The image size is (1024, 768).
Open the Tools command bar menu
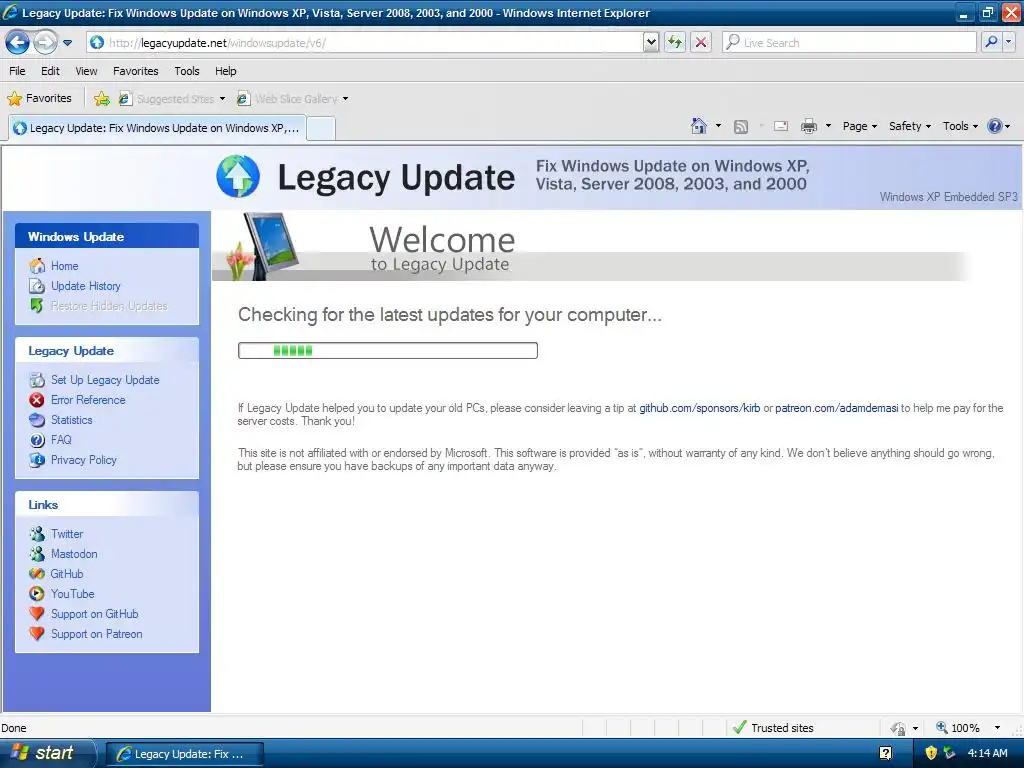pyautogui.click(x=960, y=126)
